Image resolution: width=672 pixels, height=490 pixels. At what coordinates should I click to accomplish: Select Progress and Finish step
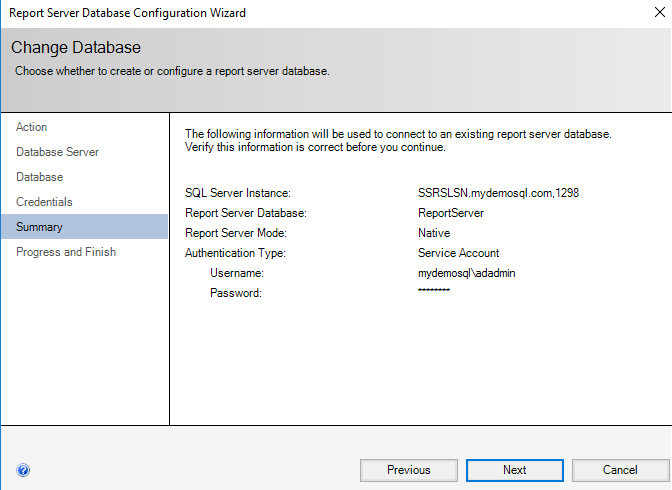click(66, 252)
